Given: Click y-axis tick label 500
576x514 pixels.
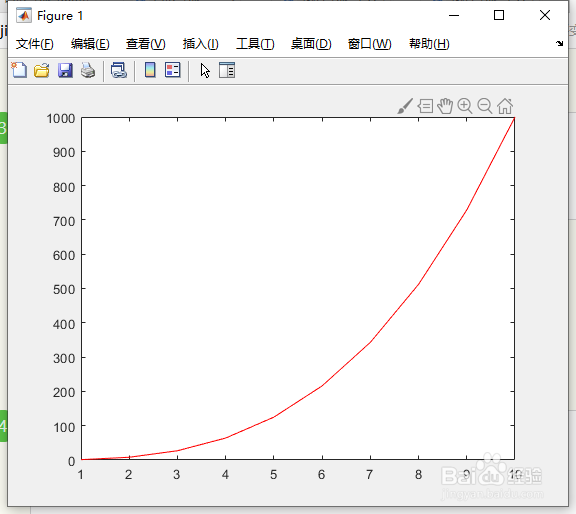Looking at the screenshot, I should pyautogui.click(x=64, y=290).
